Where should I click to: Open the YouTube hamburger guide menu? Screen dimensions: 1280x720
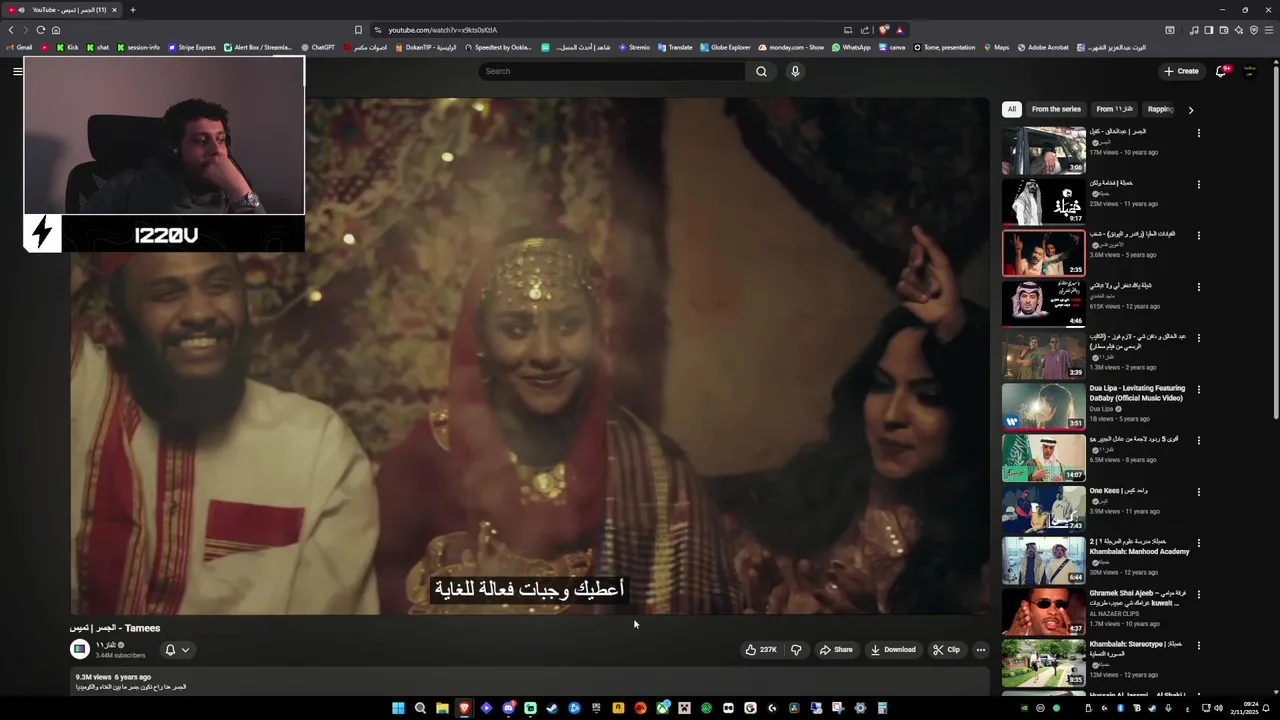(x=17, y=71)
